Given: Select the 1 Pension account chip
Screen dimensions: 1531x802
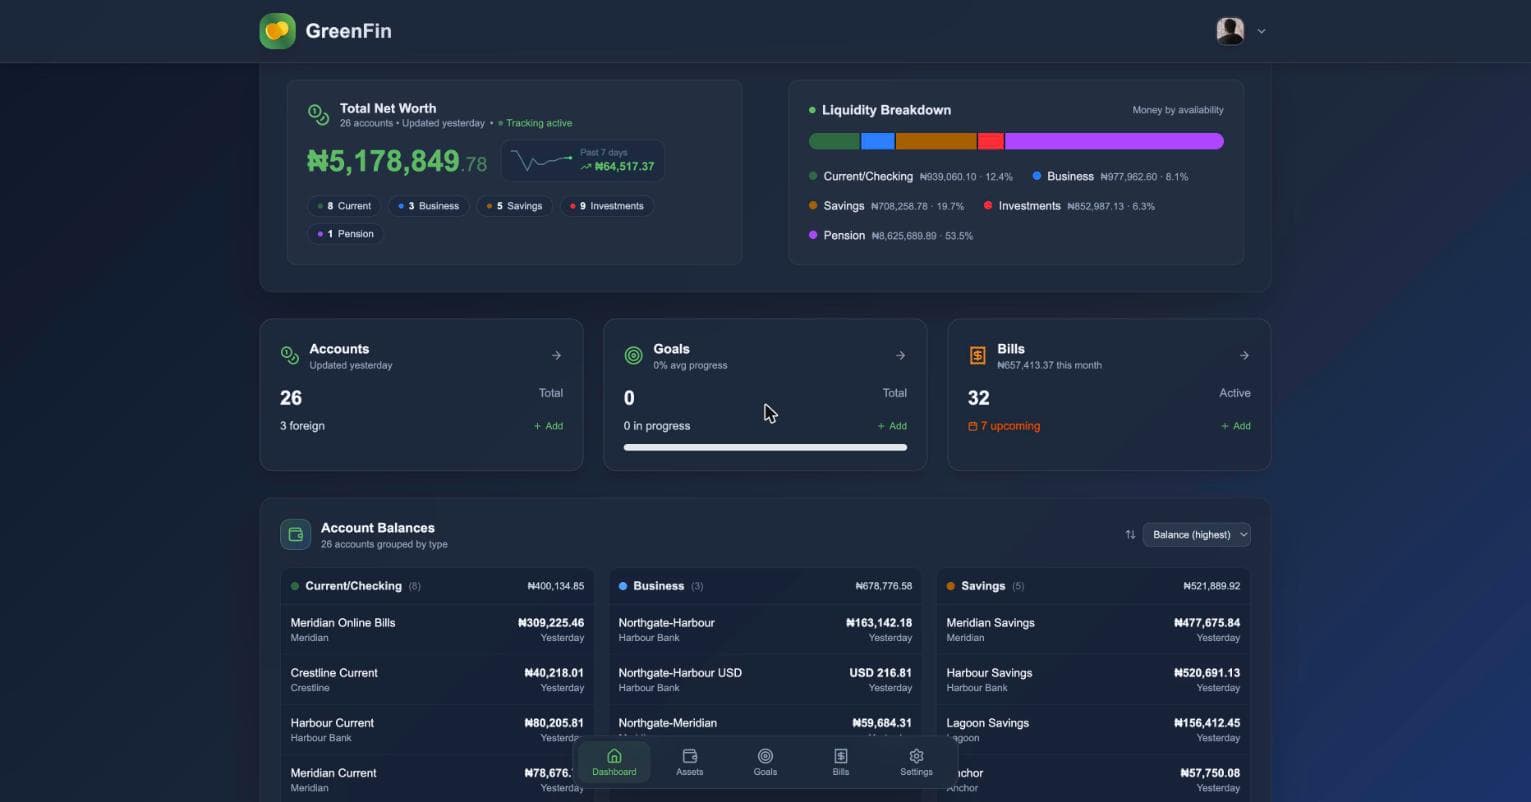Looking at the screenshot, I should coord(345,234).
